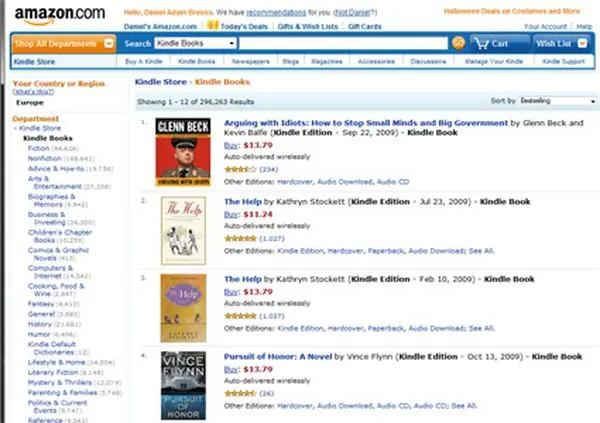Click Kindle Store in the breadcrumb

click(161, 82)
